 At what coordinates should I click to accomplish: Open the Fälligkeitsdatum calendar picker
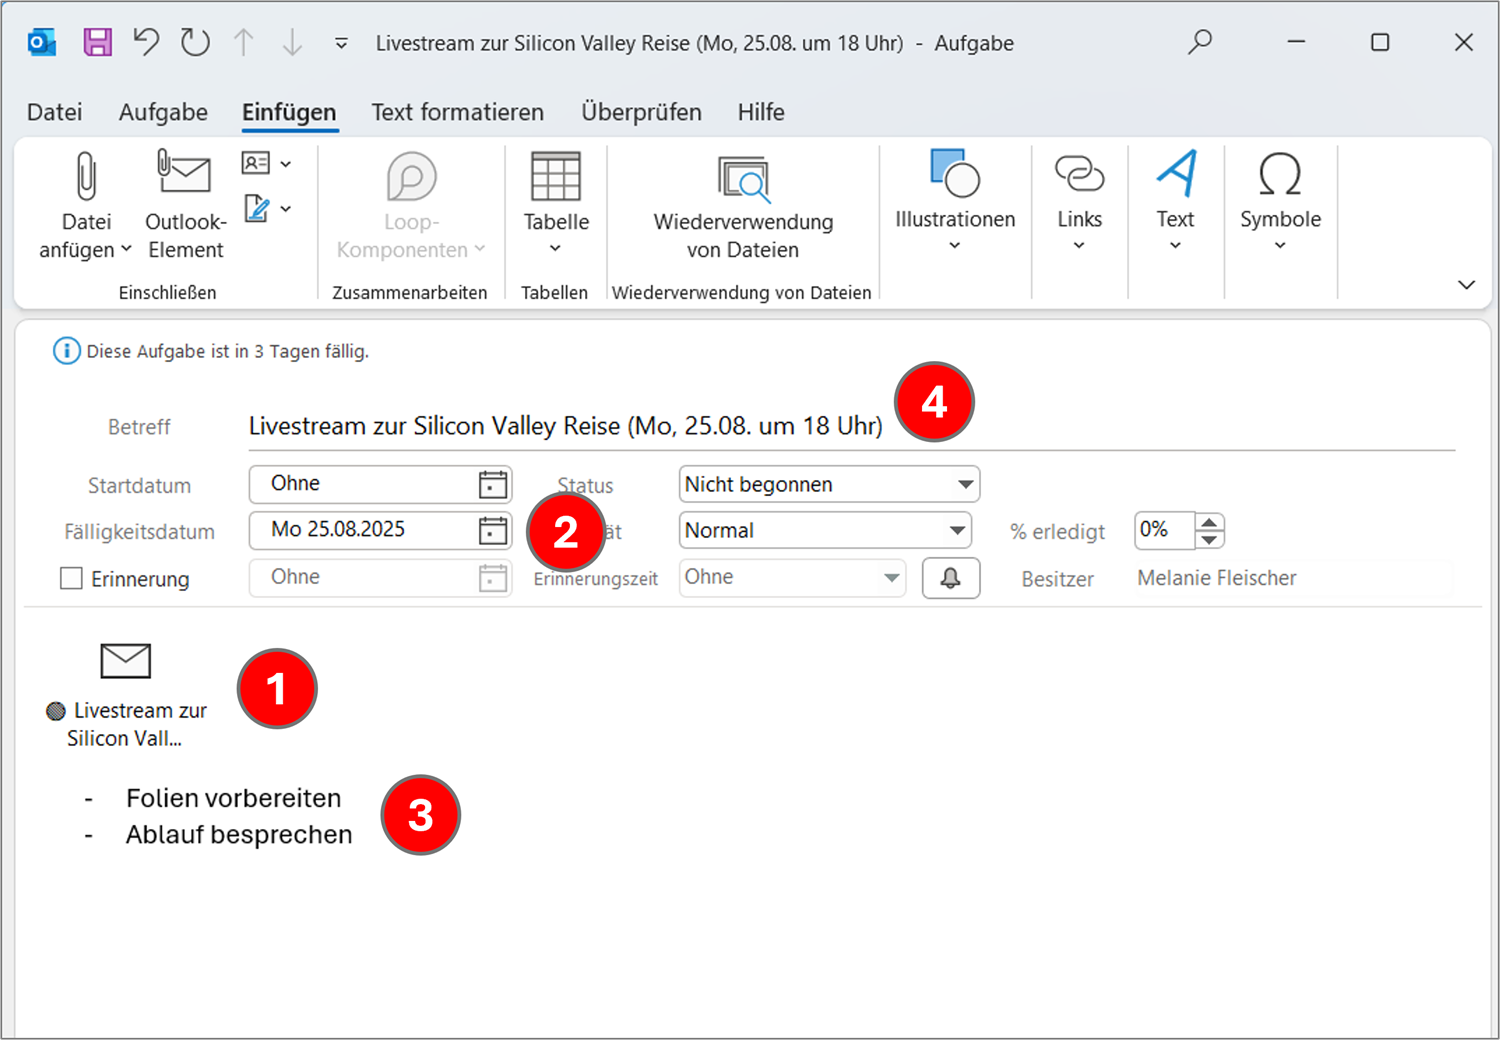coord(493,530)
